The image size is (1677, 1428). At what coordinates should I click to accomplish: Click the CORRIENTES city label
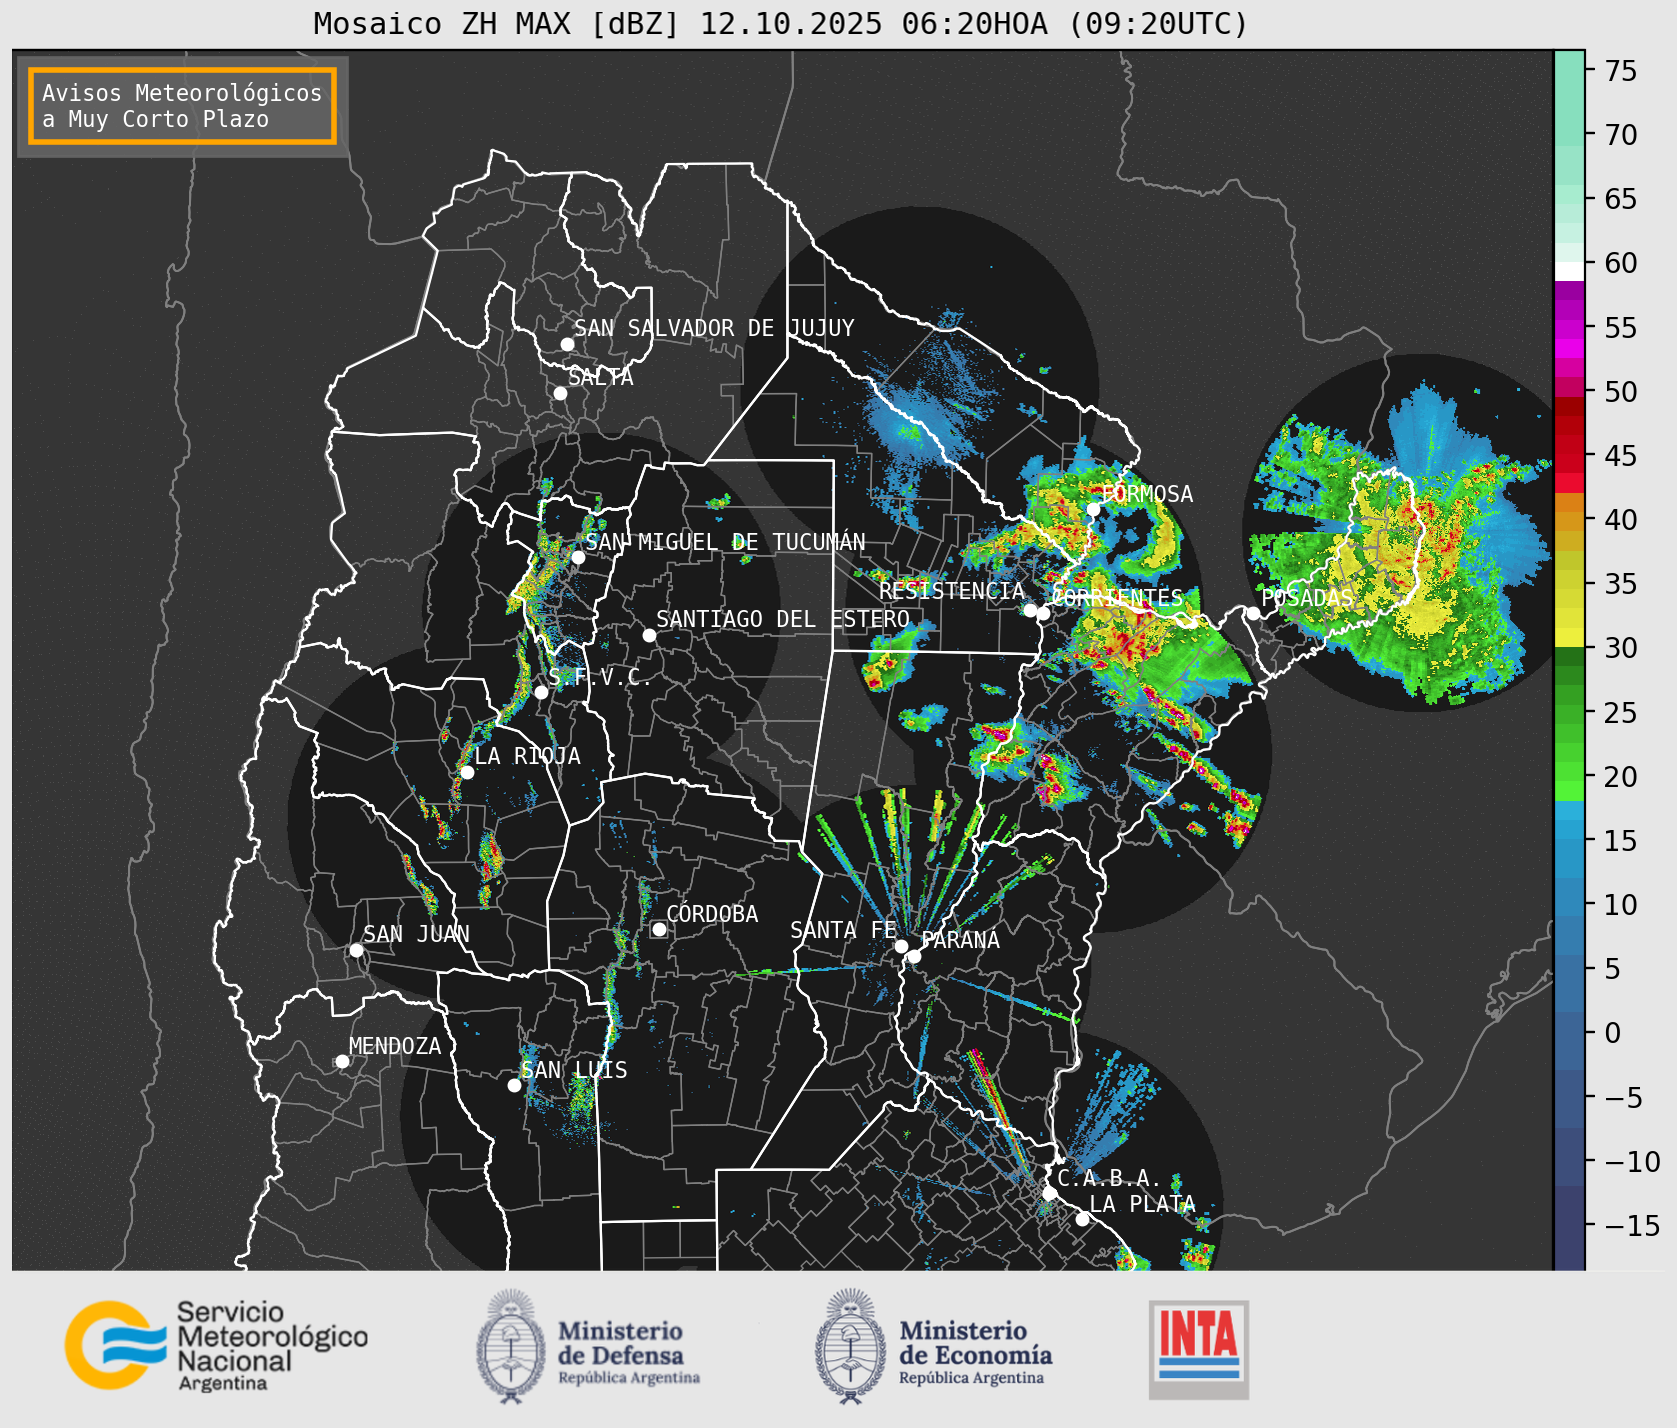[1118, 597]
